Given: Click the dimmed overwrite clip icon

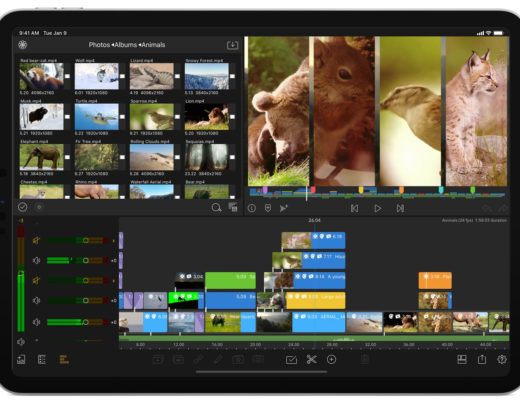Looking at the screenshot, I should click(178, 359).
